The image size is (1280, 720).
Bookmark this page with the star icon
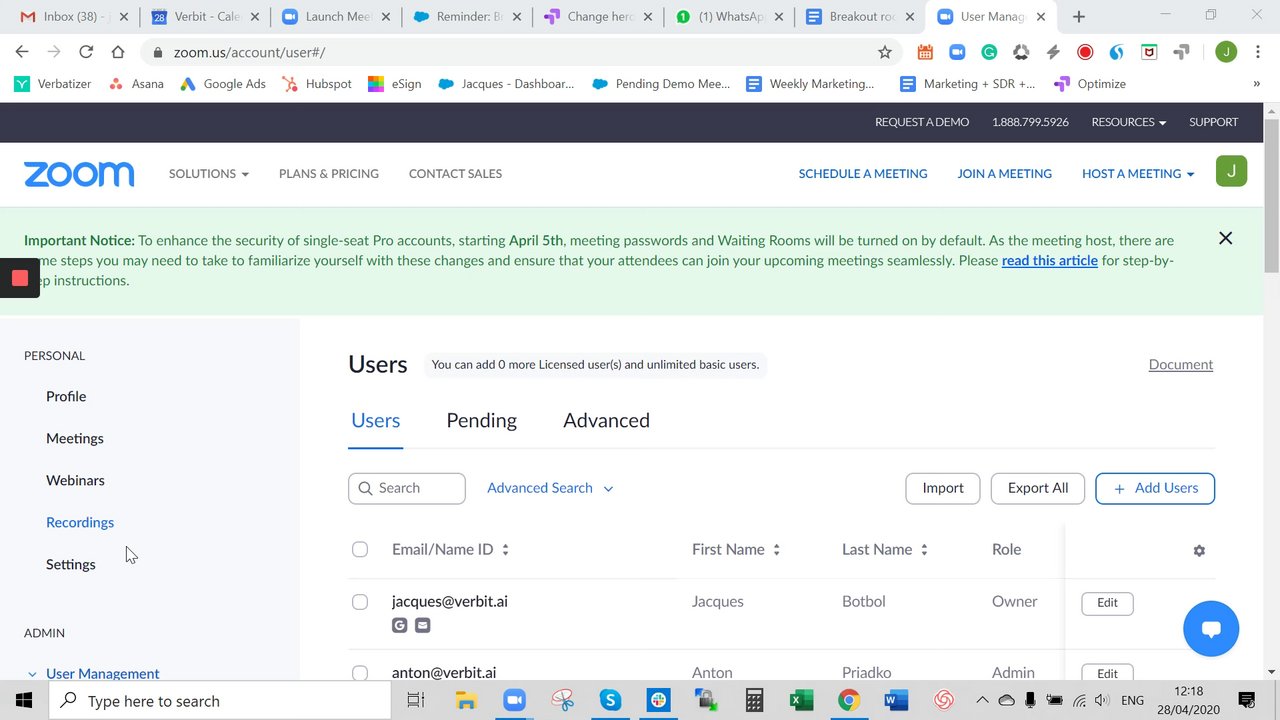(884, 52)
